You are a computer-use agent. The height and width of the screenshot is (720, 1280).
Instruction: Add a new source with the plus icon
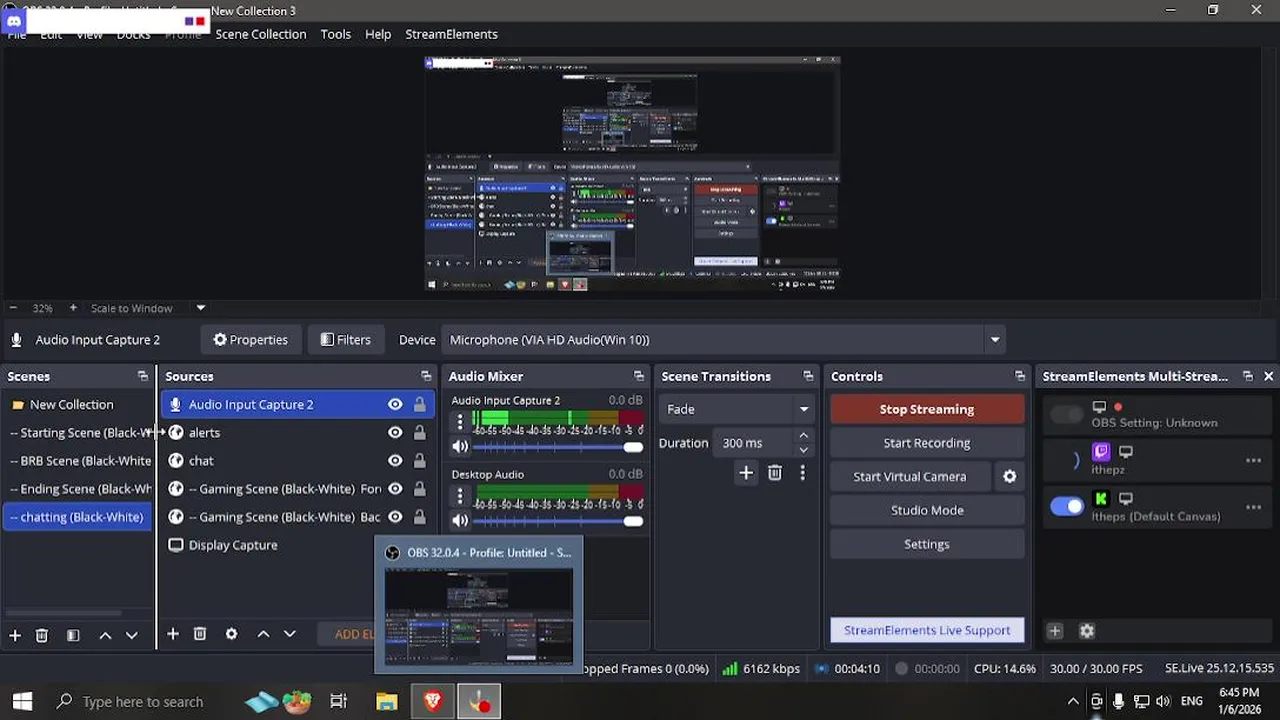click(173, 634)
